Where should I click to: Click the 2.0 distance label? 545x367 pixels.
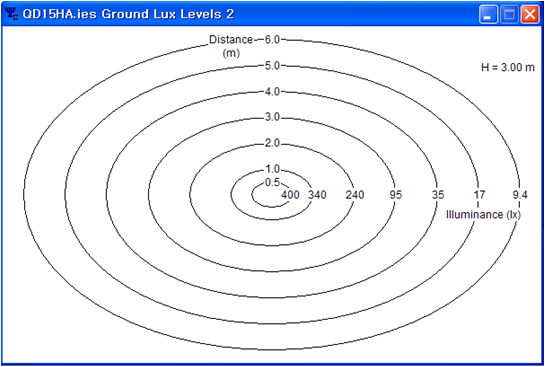[272, 143]
